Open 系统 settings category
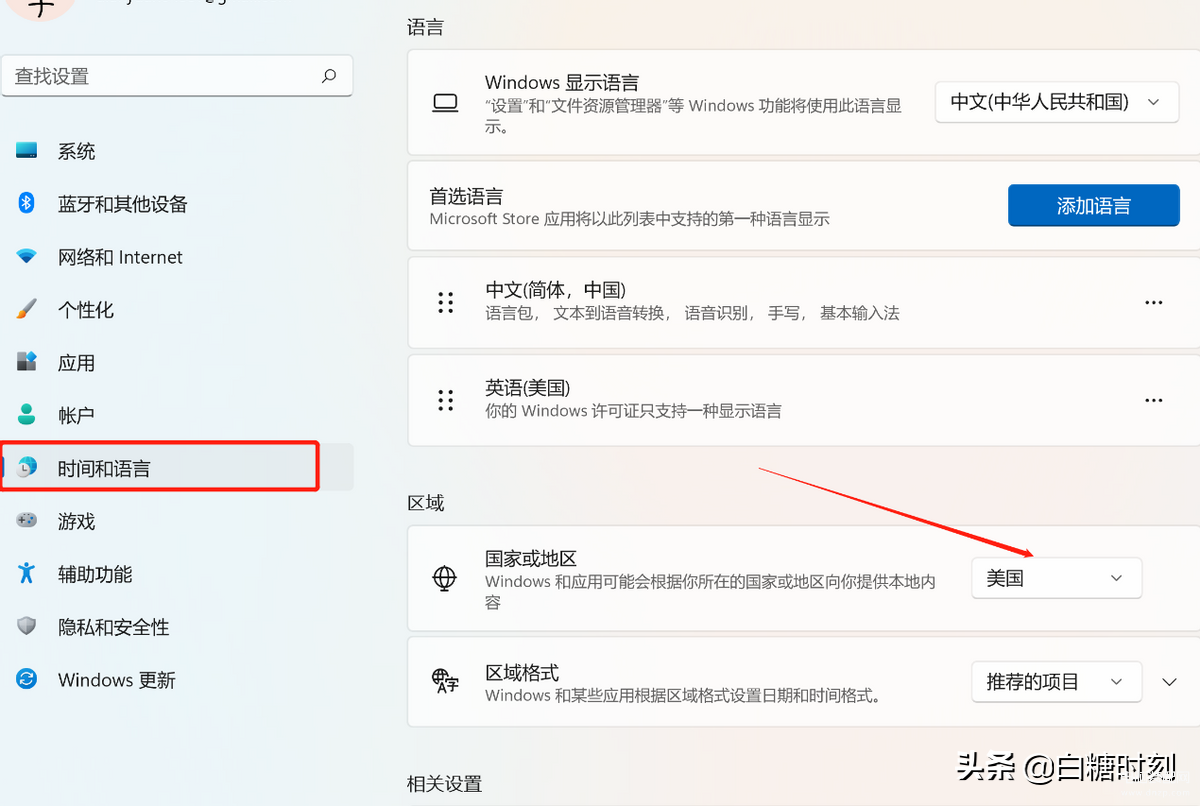1200x806 pixels. coord(176,151)
